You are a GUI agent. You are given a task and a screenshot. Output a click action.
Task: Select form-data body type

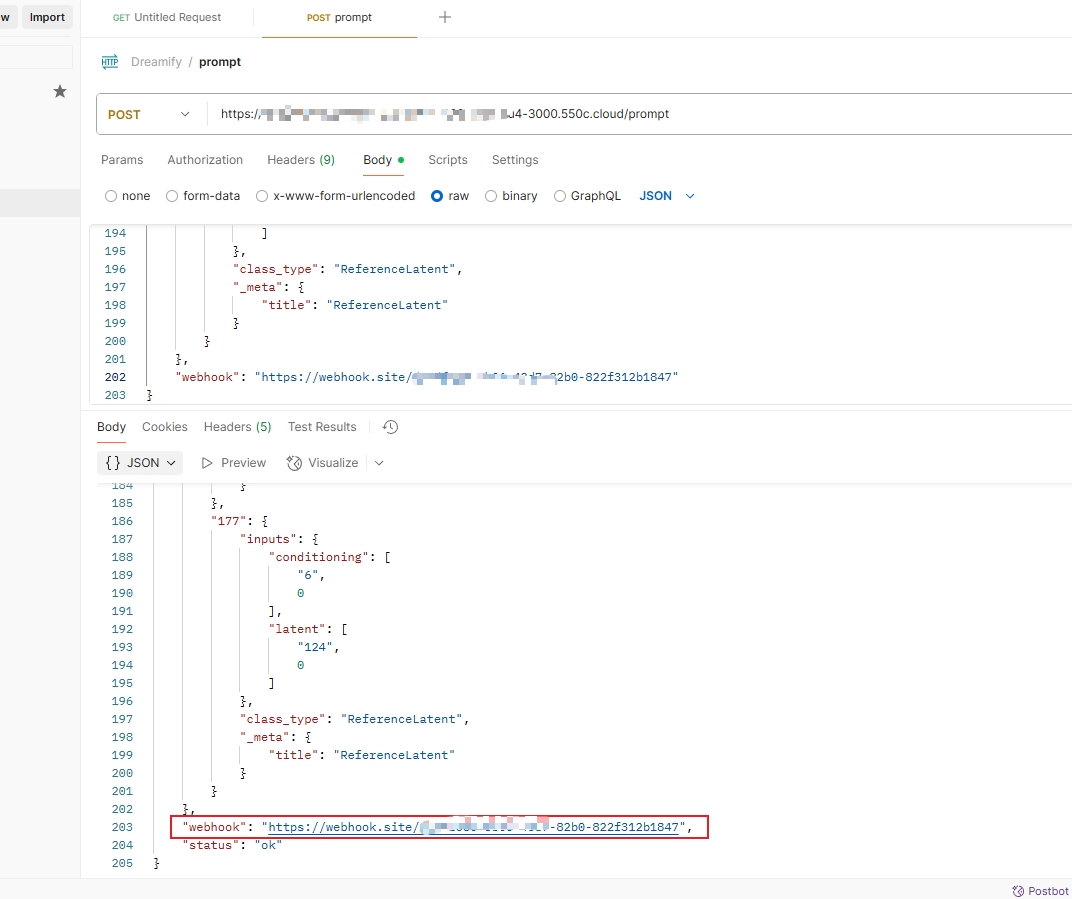[172, 196]
